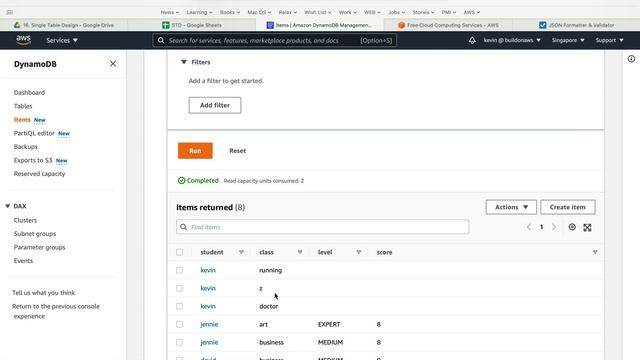The height and width of the screenshot is (360, 640).
Task: Close the DynamoDB sidebar panel
Action: (113, 64)
